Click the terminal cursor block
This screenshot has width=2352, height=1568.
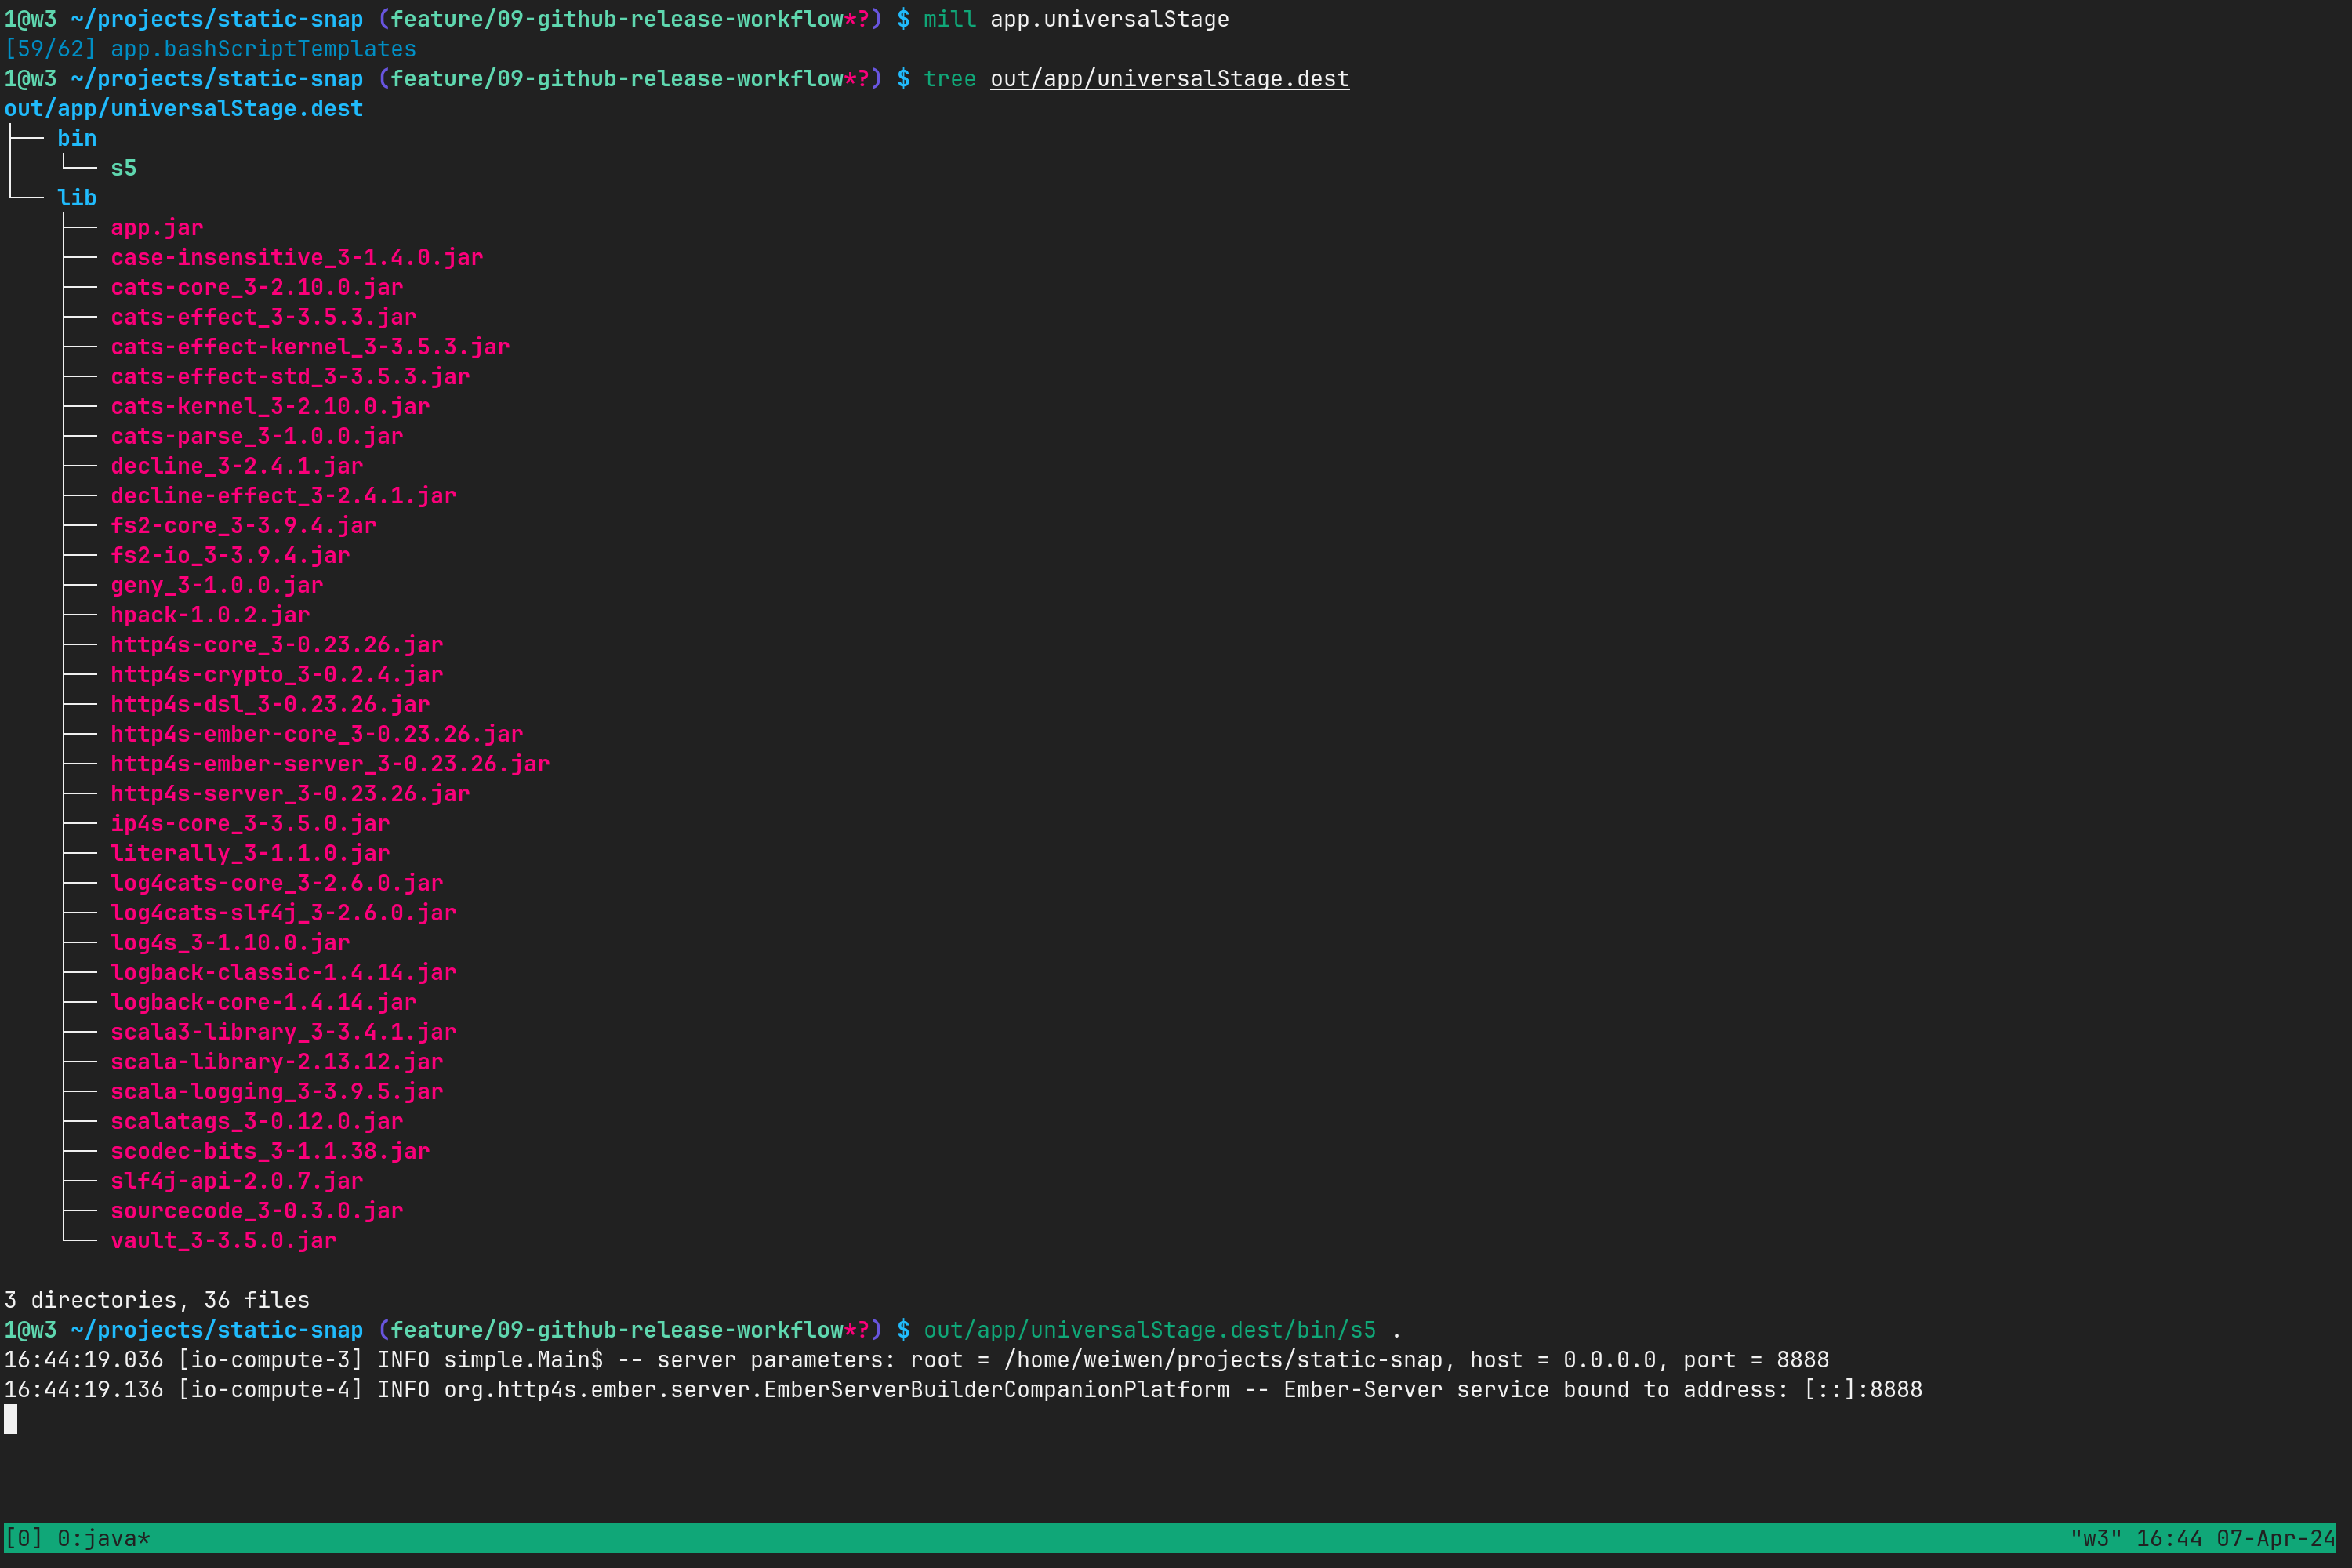(11, 1419)
